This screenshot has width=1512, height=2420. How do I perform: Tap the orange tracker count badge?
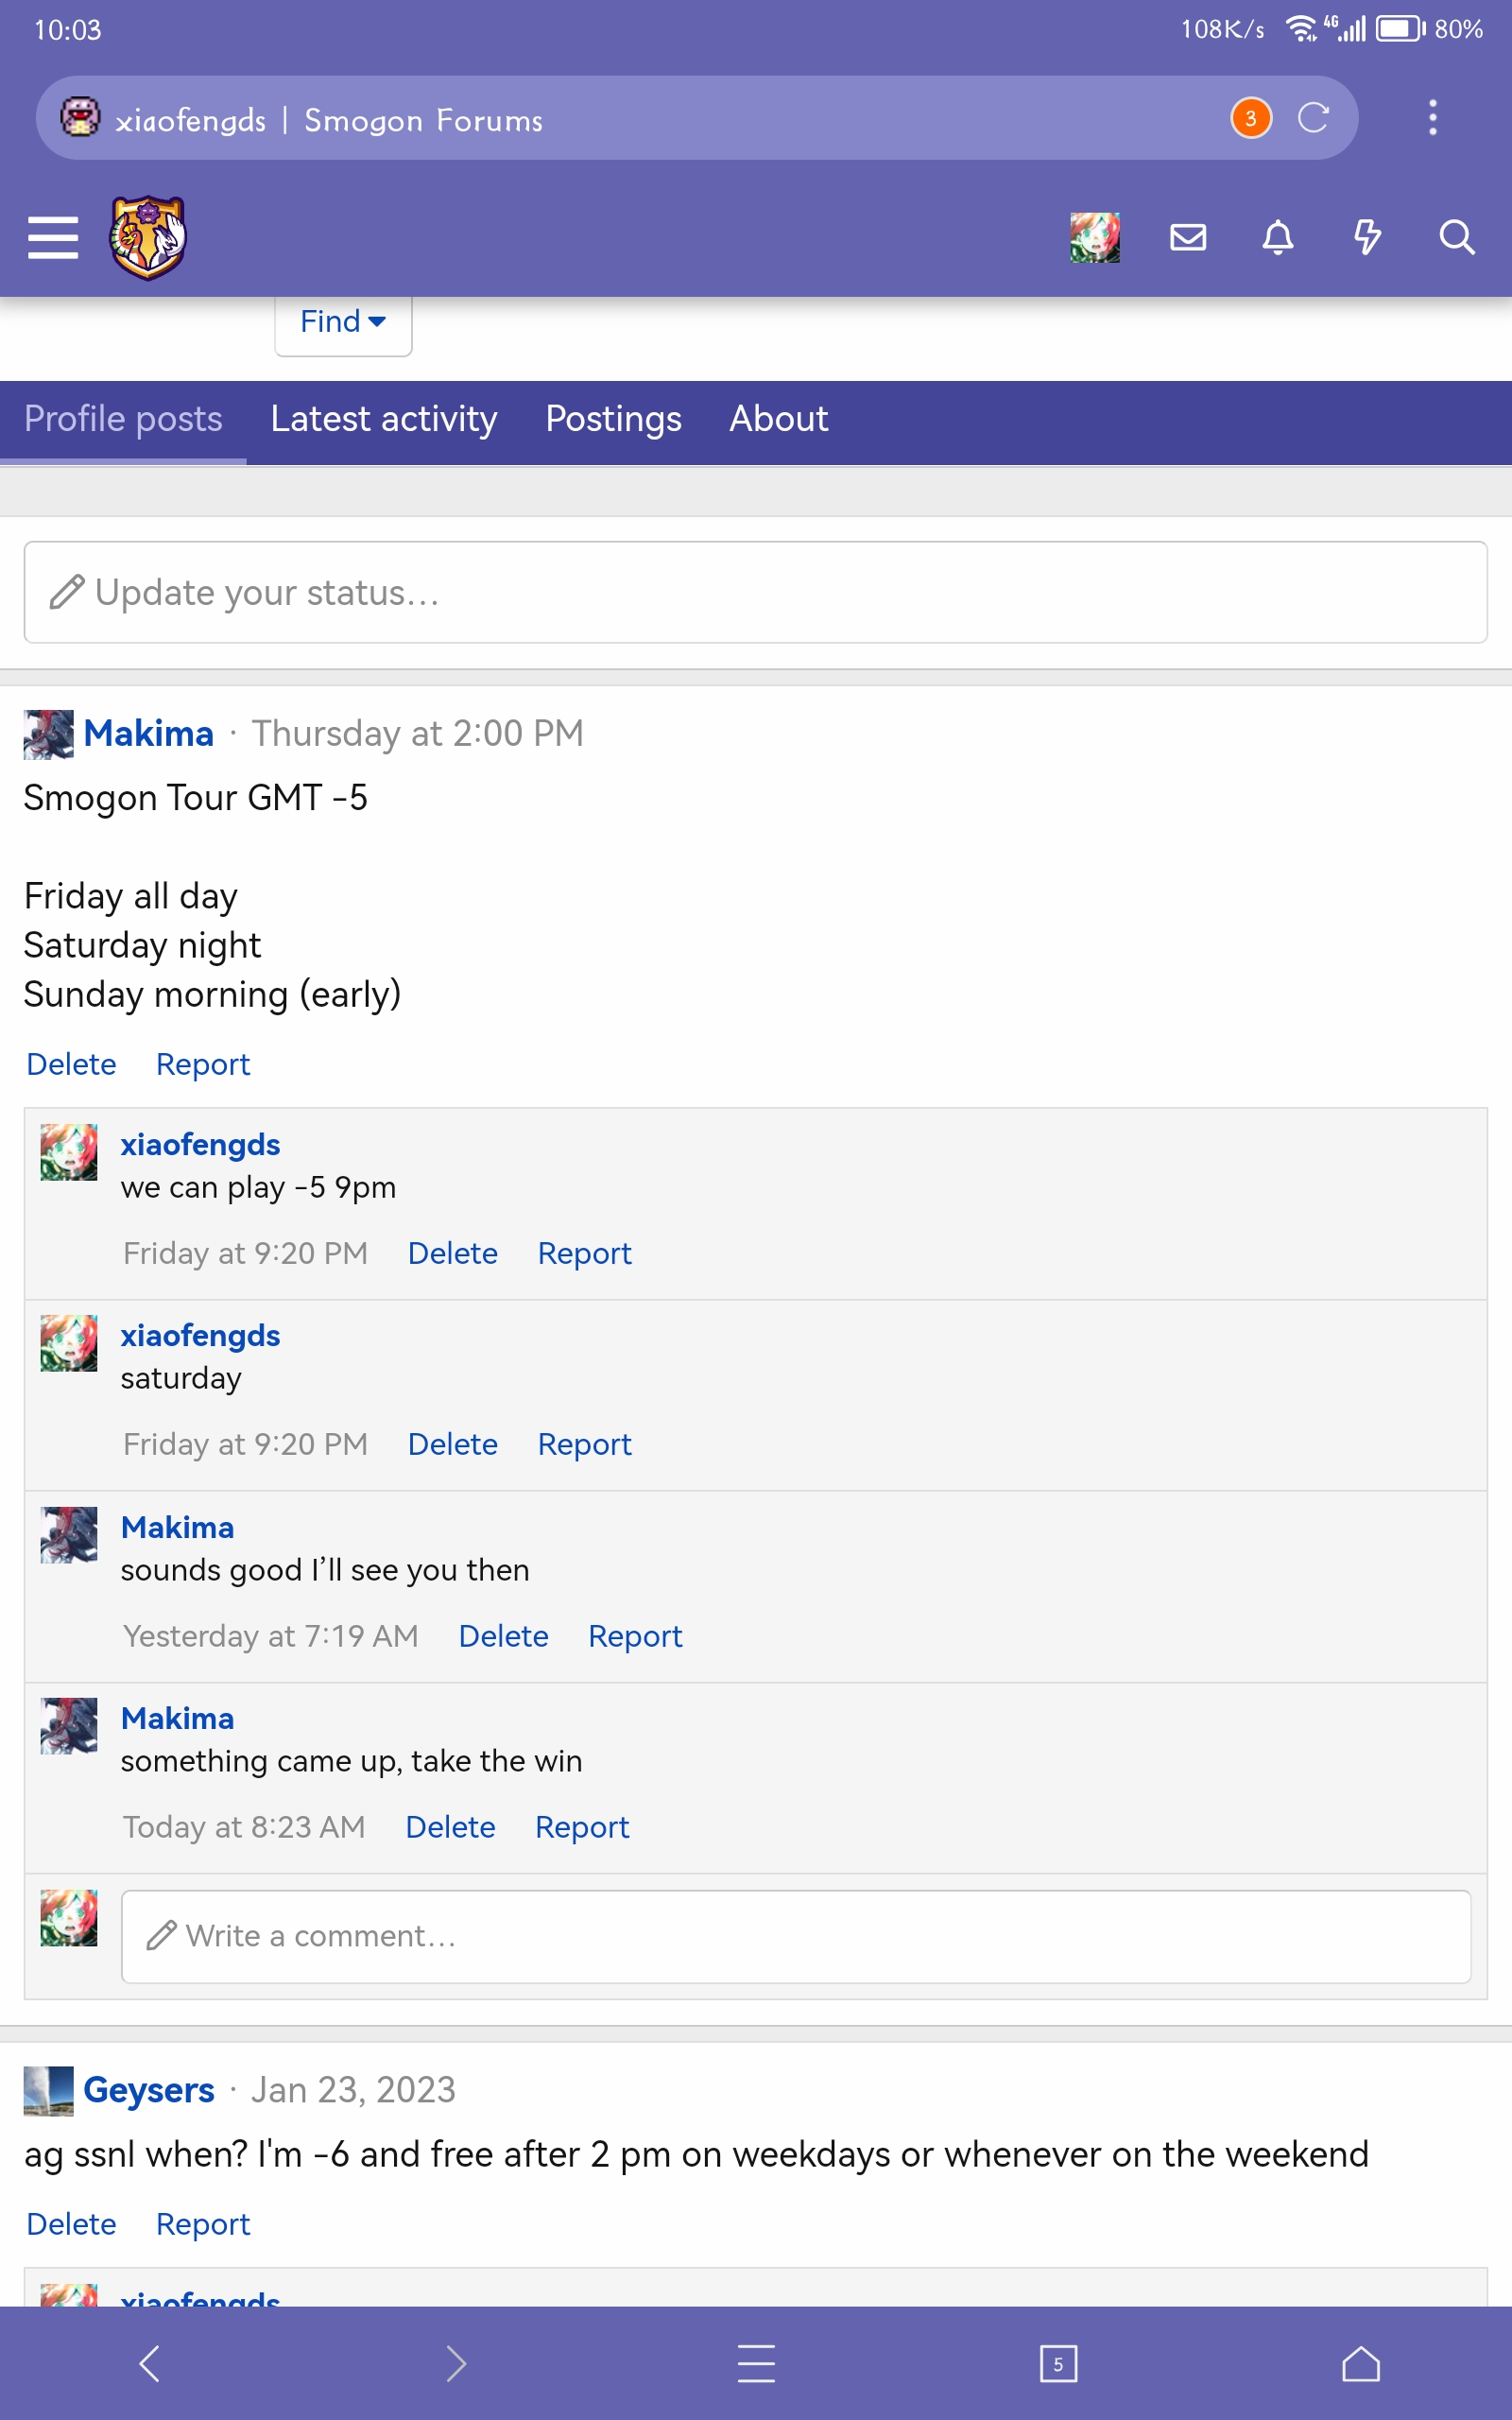click(1250, 118)
